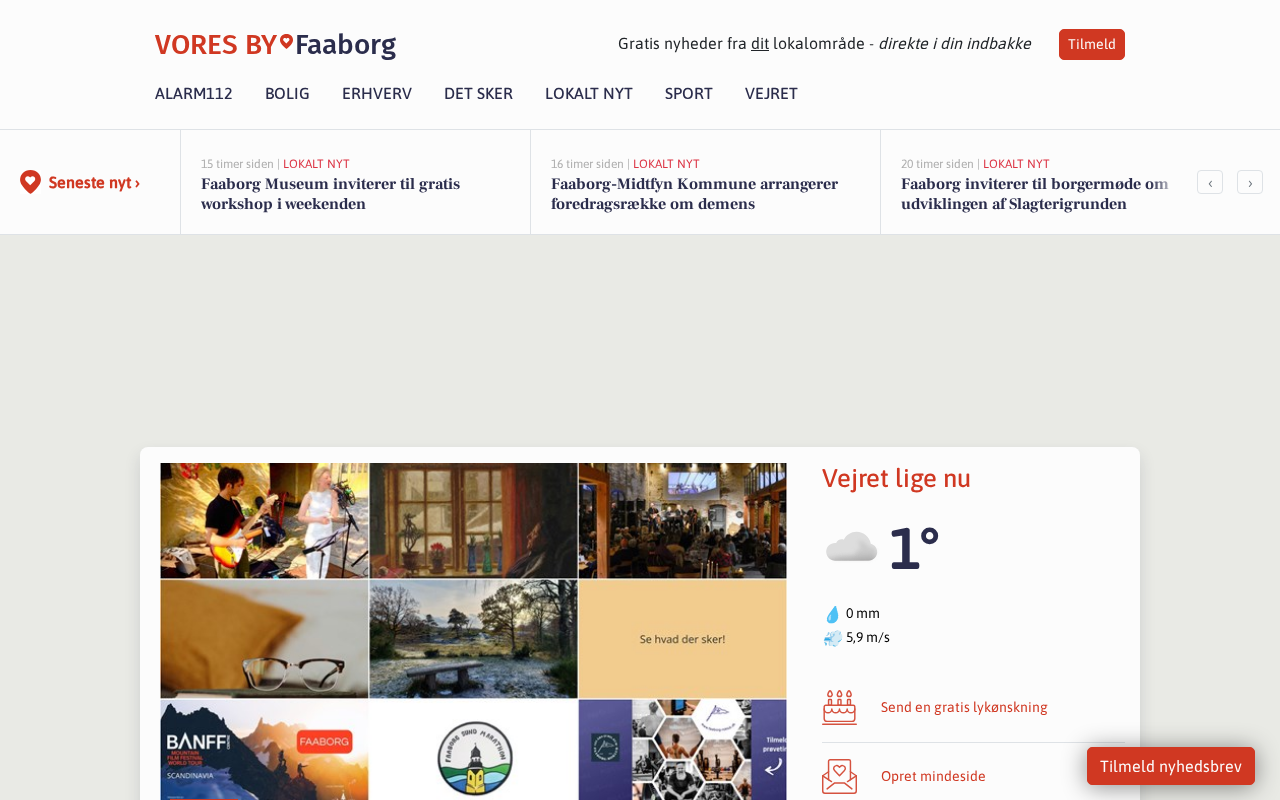The width and height of the screenshot is (1280, 800).
Task: Go to the VEJRET menu section
Action: [771, 94]
